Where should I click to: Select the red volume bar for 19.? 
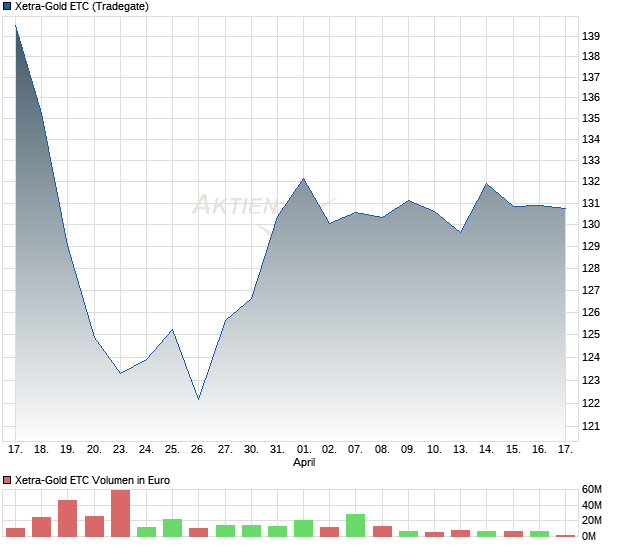pos(67,518)
